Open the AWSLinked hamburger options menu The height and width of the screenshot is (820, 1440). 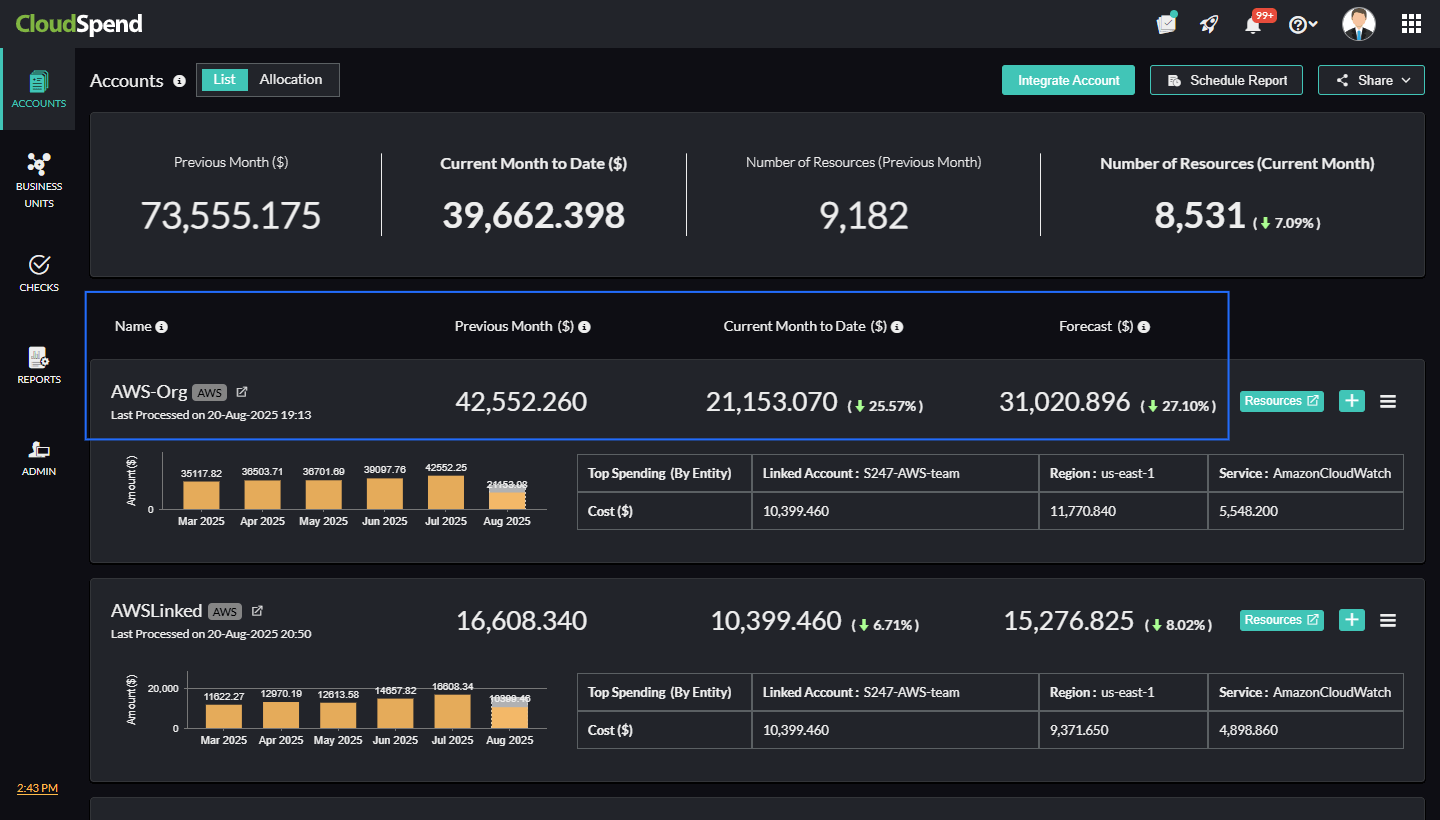1388,620
